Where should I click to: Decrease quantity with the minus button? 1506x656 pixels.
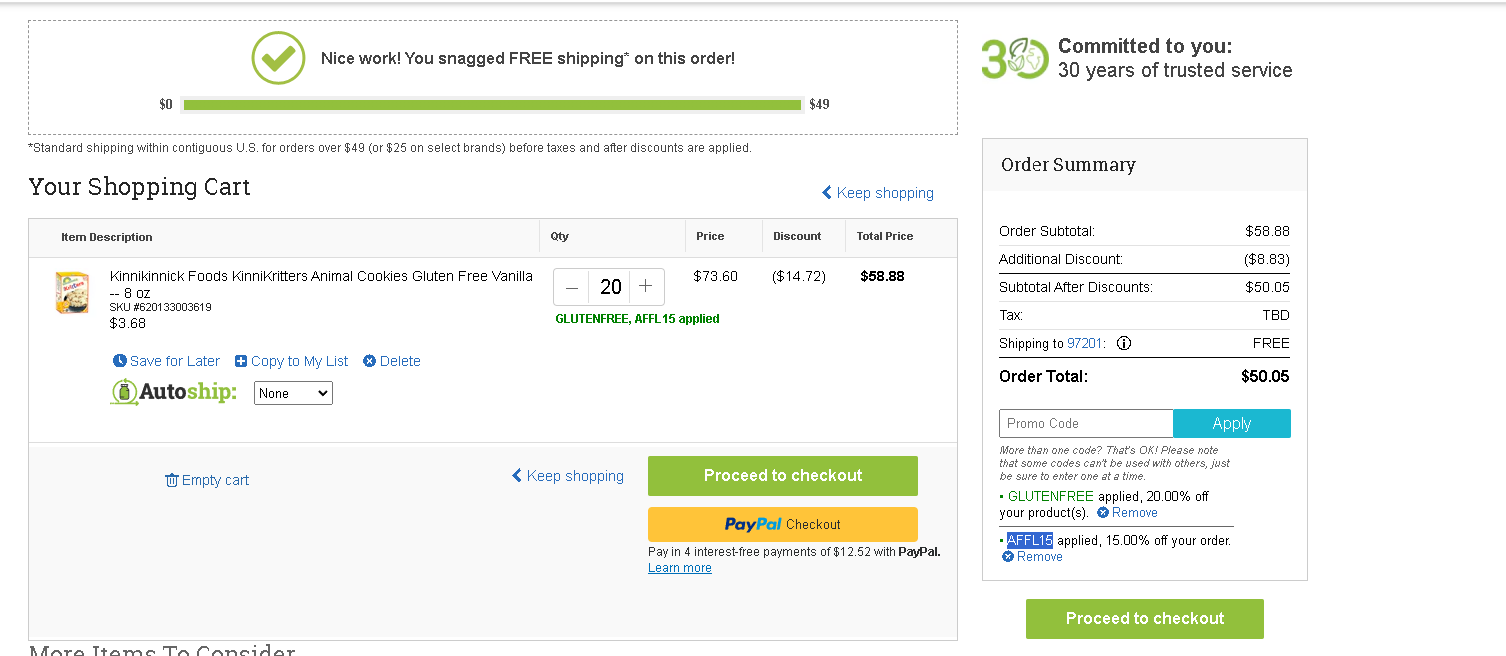point(572,287)
